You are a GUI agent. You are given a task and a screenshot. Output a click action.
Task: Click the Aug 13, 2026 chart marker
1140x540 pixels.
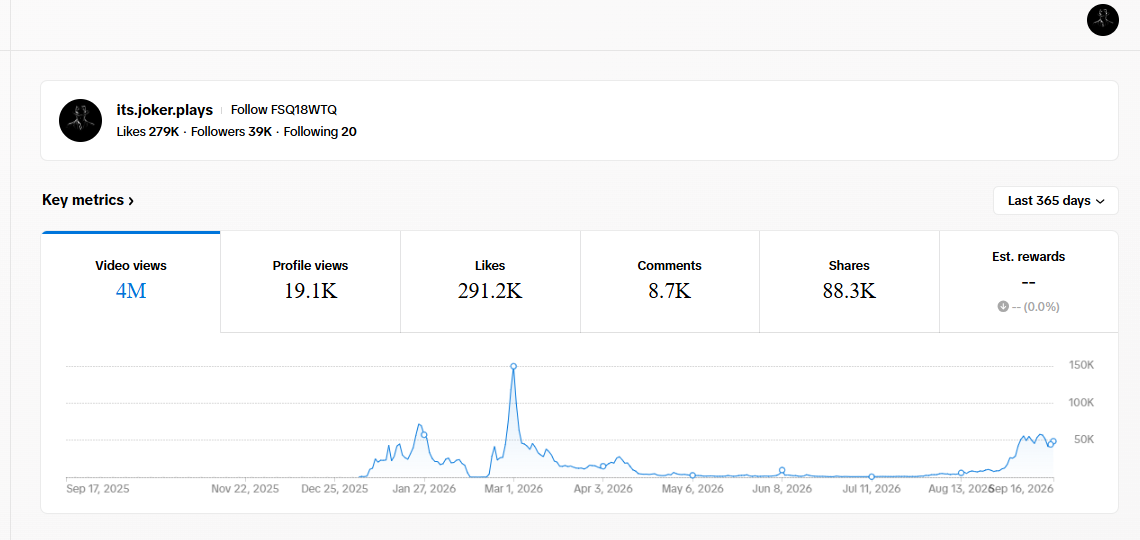[x=961, y=472]
